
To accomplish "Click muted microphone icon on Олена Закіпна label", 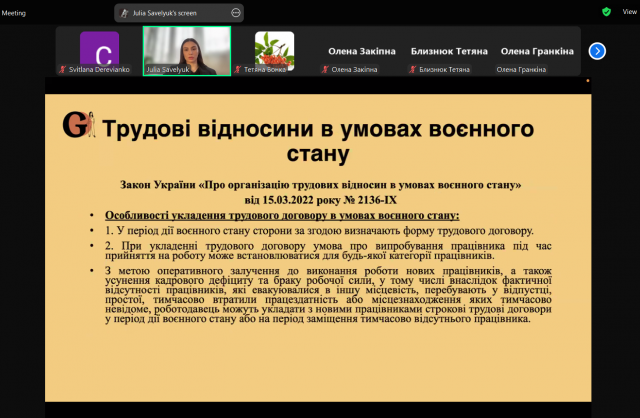I will [x=325, y=69].
